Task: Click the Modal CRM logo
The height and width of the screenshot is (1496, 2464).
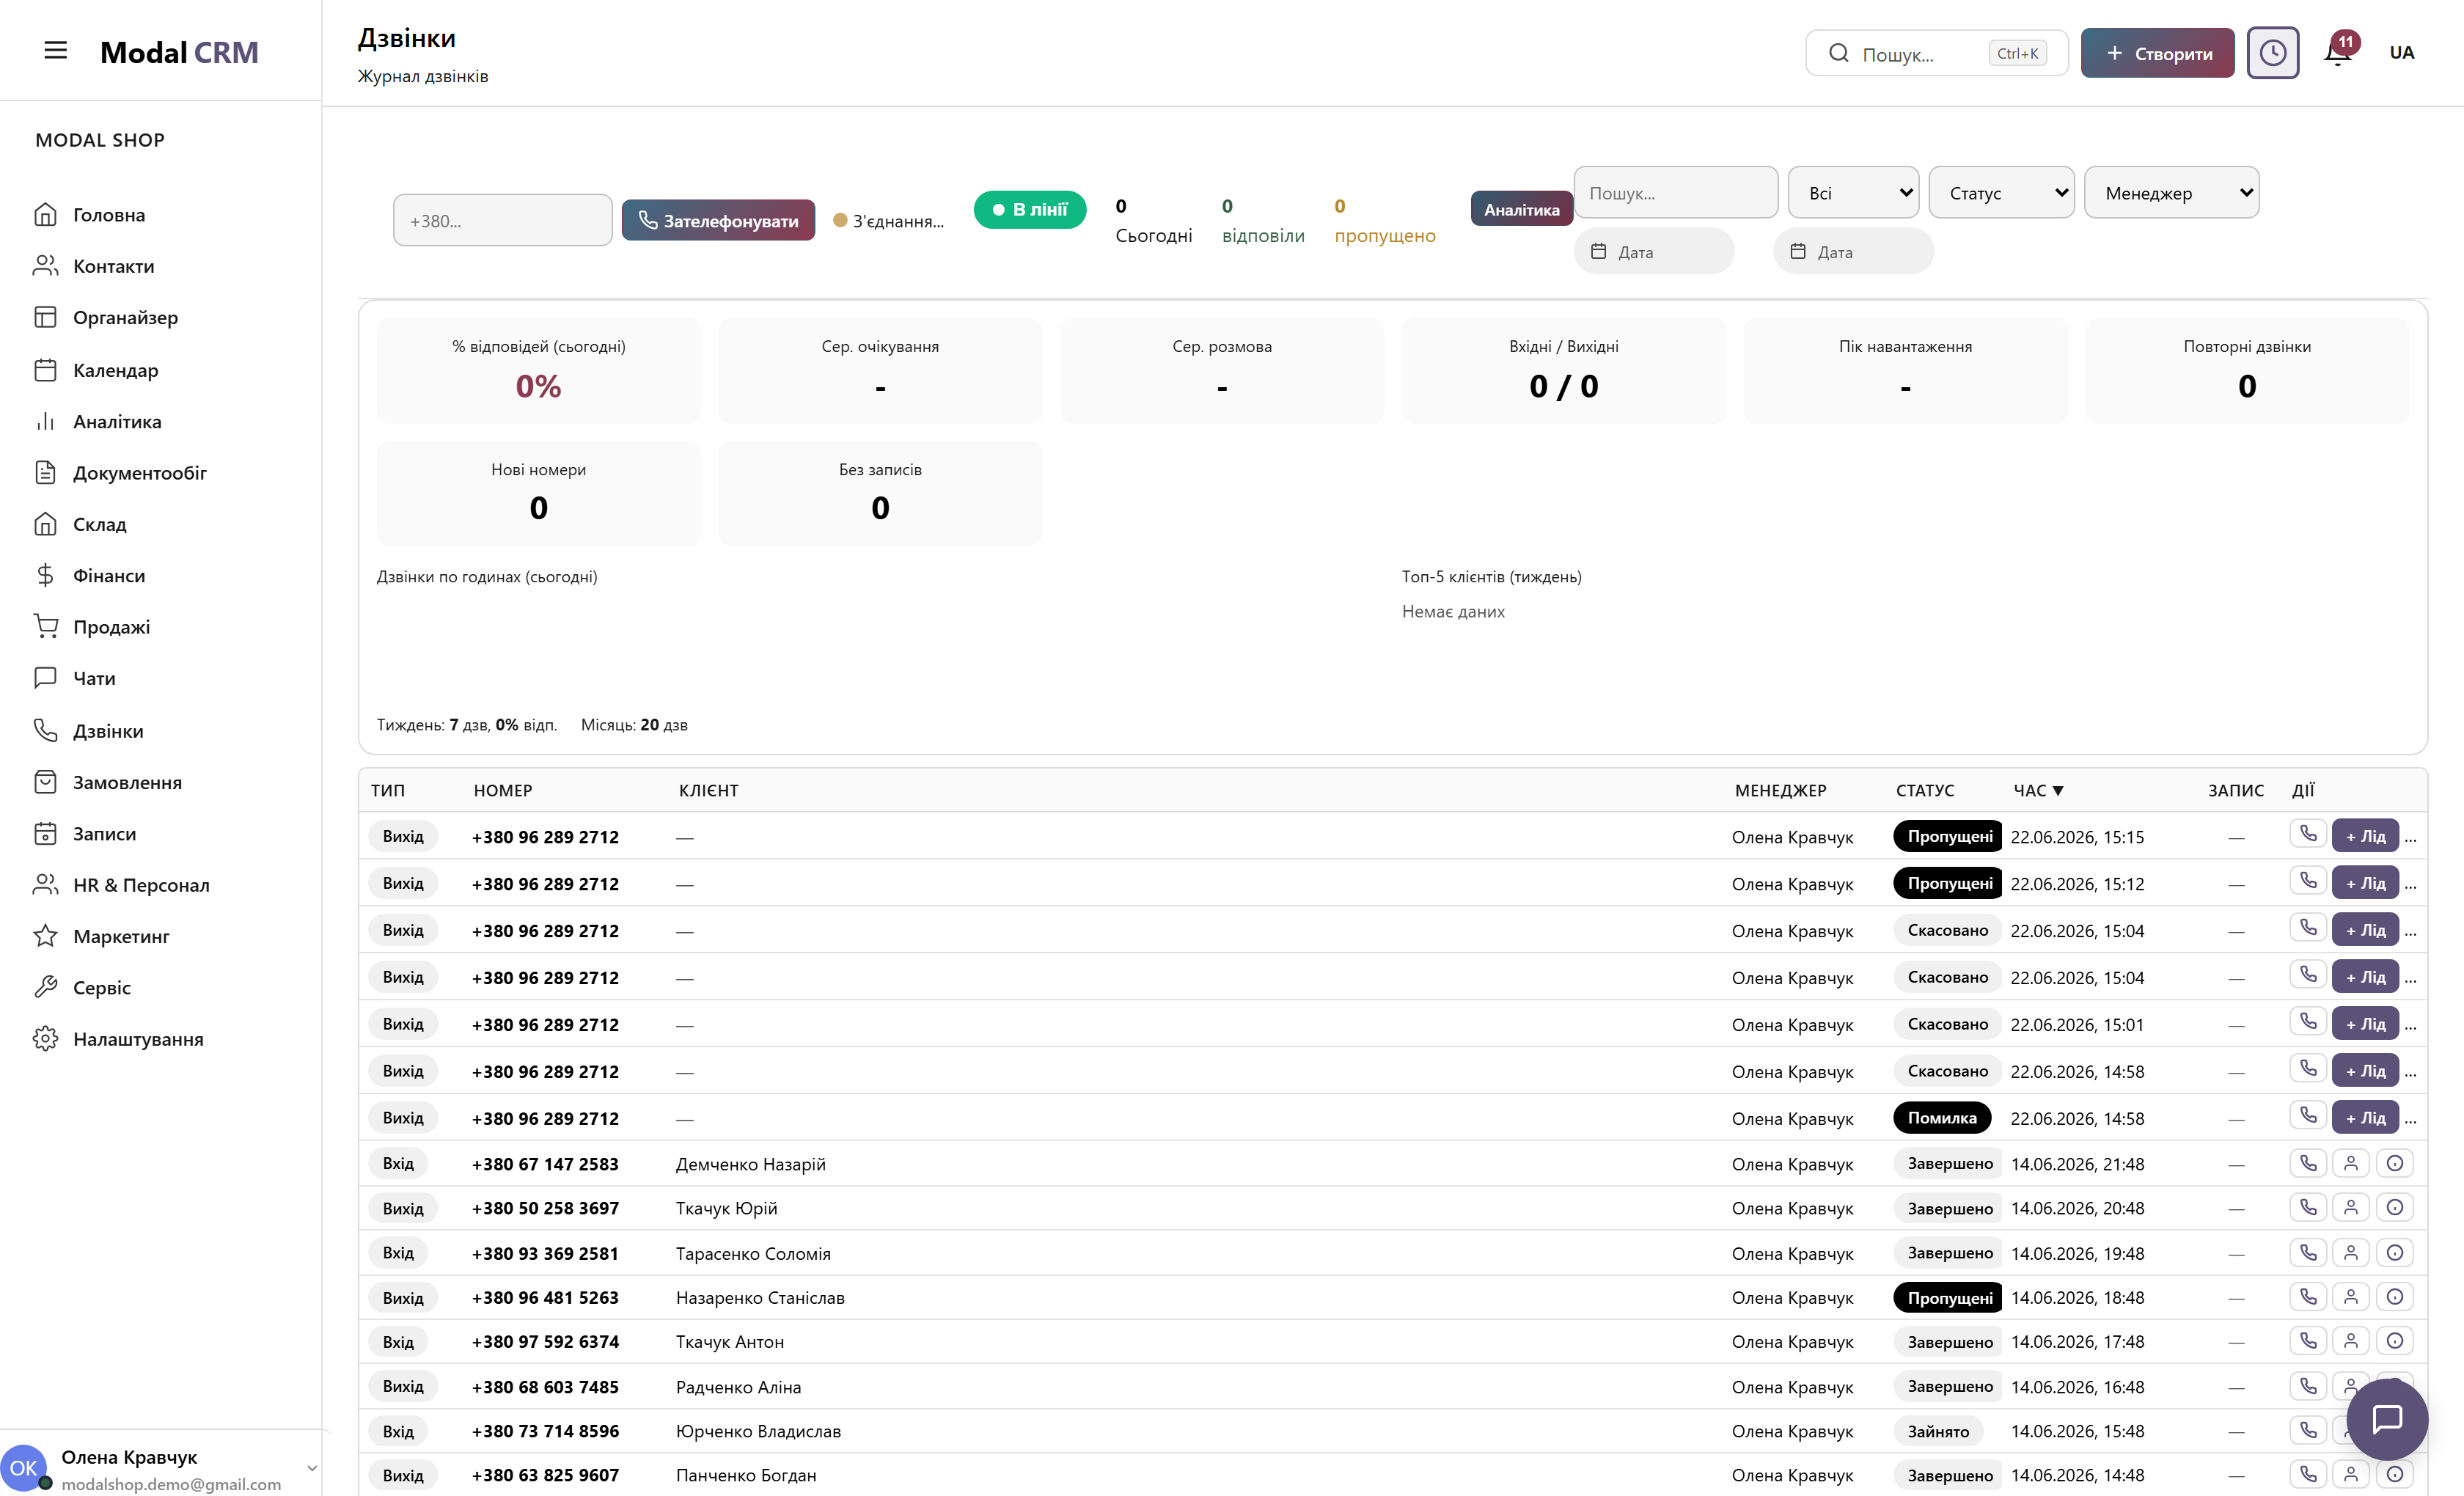Action: [x=179, y=52]
